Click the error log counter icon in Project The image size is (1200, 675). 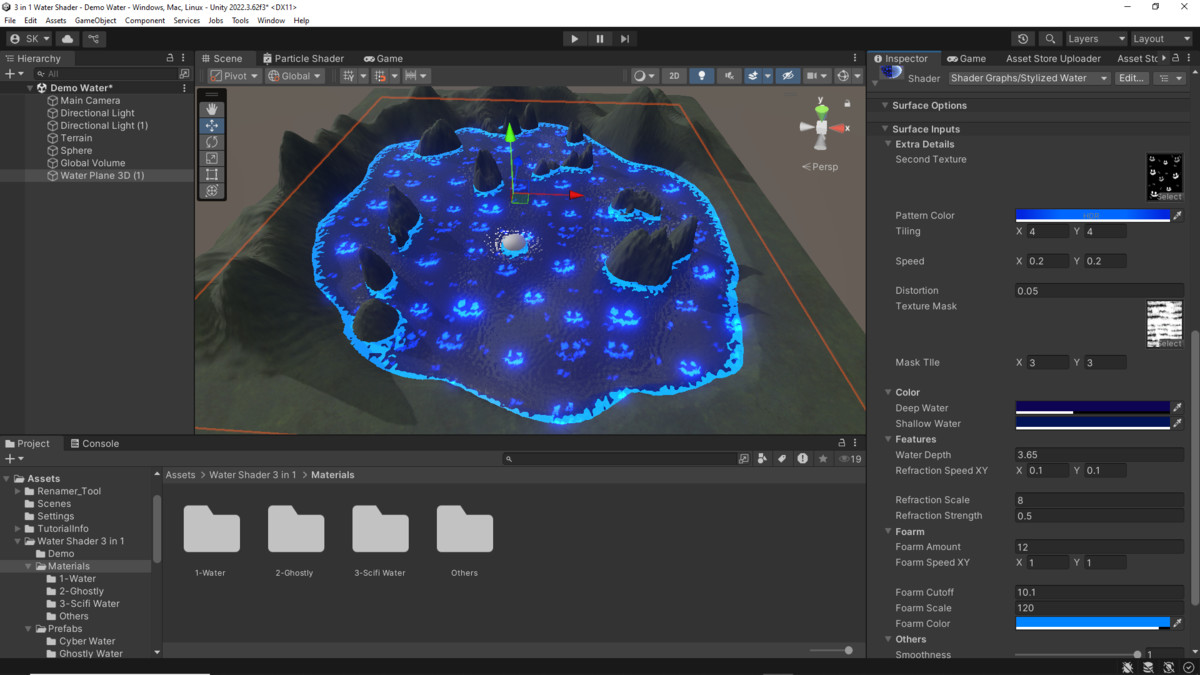802,459
